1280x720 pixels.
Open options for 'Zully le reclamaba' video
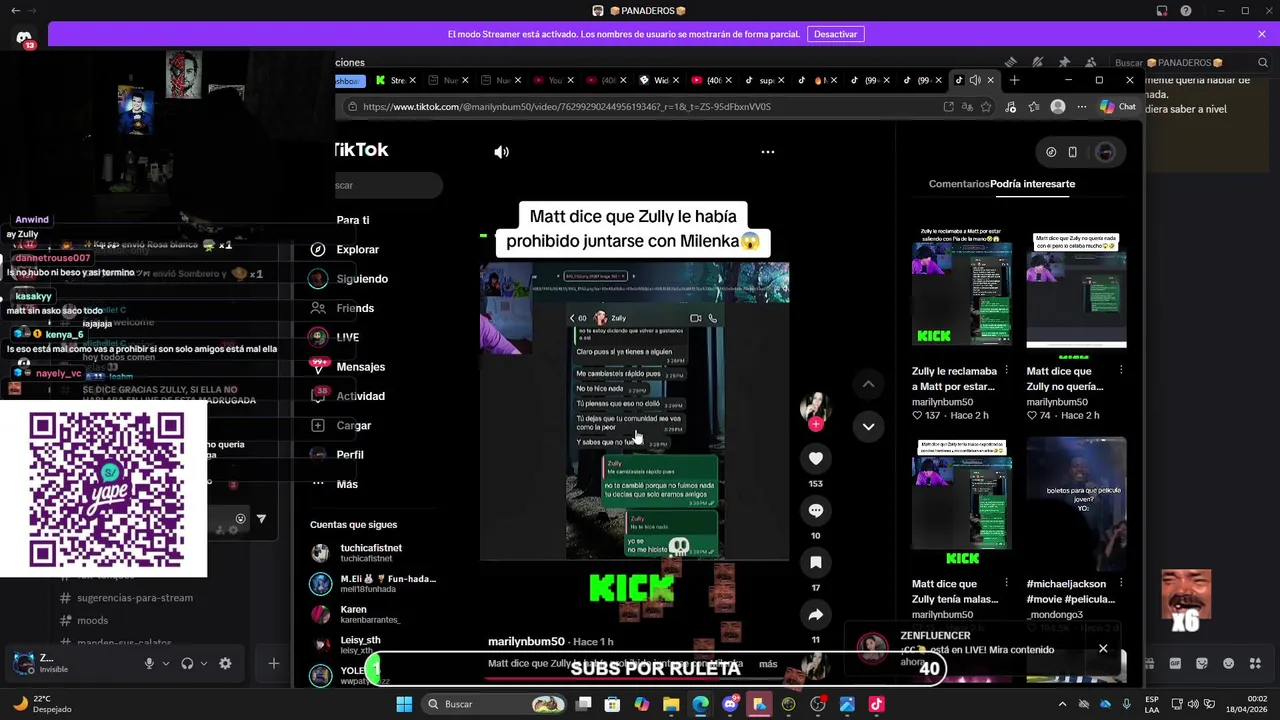pos(1006,370)
